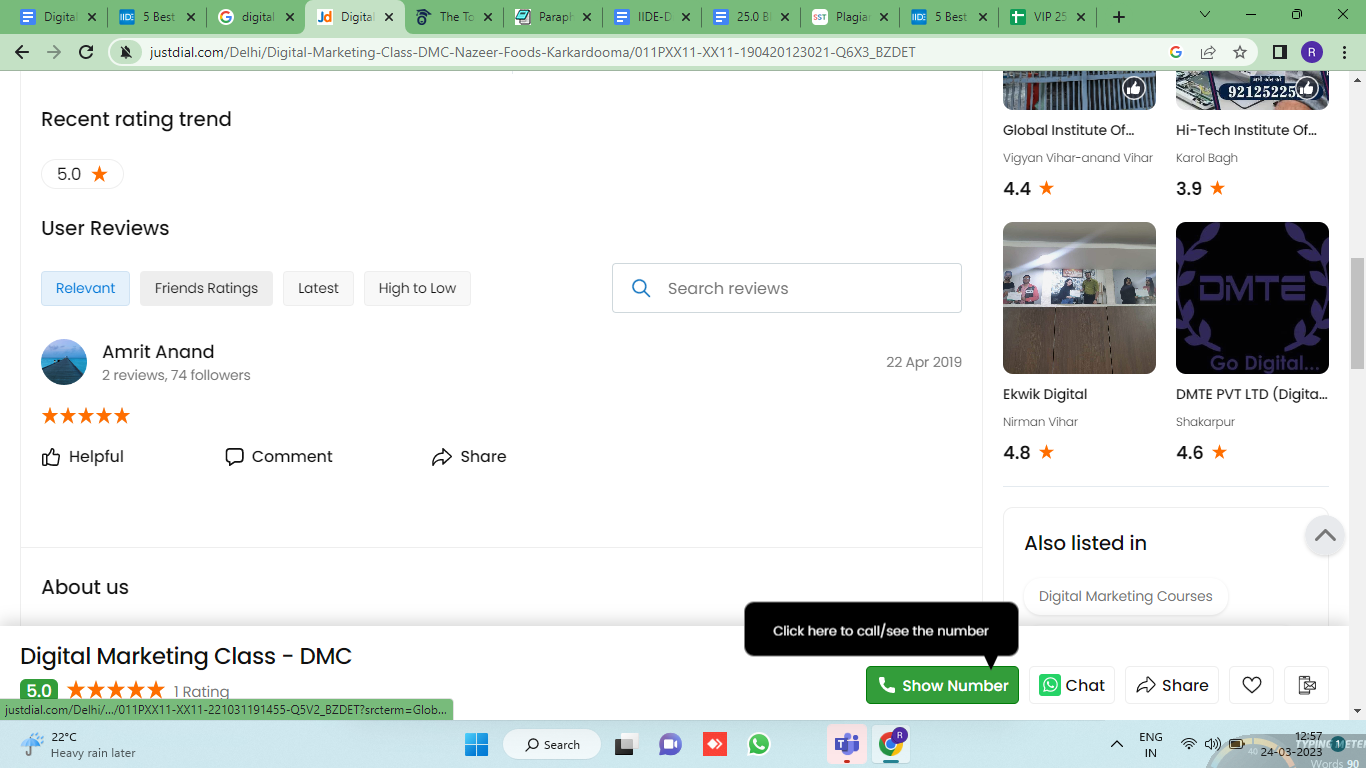Click the Google icon in address bar
This screenshot has height=768, width=1366.
click(x=1176, y=52)
